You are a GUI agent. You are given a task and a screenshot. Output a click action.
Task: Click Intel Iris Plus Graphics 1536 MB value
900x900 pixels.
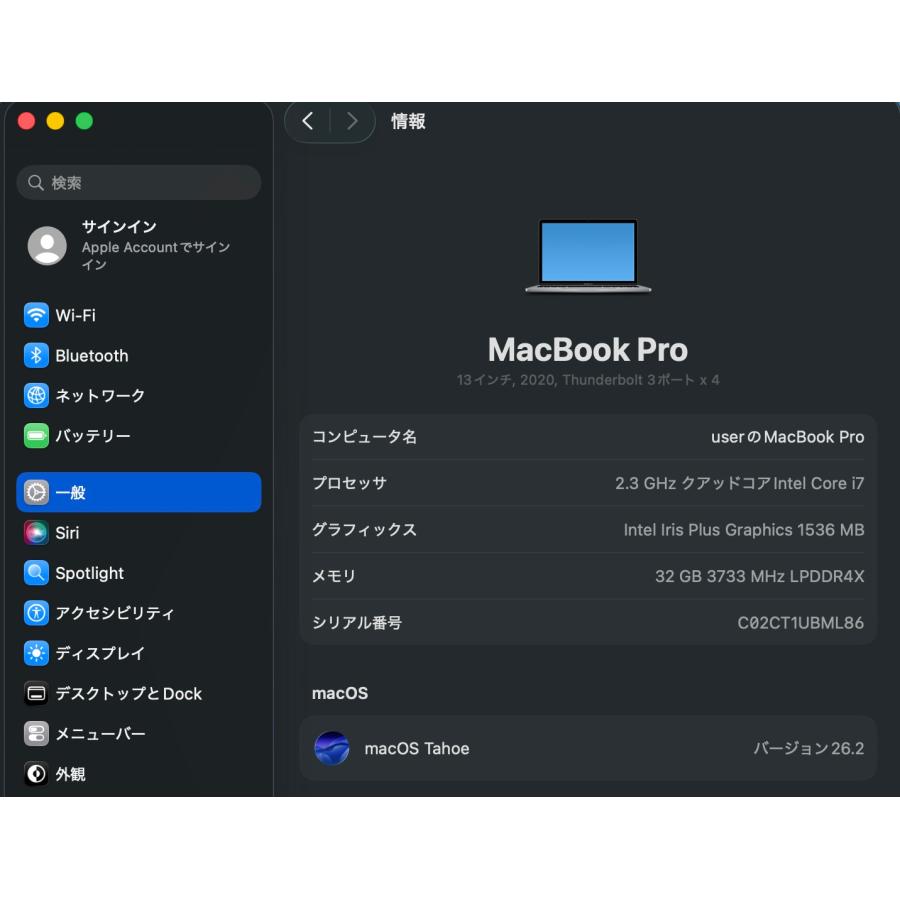[x=744, y=530]
